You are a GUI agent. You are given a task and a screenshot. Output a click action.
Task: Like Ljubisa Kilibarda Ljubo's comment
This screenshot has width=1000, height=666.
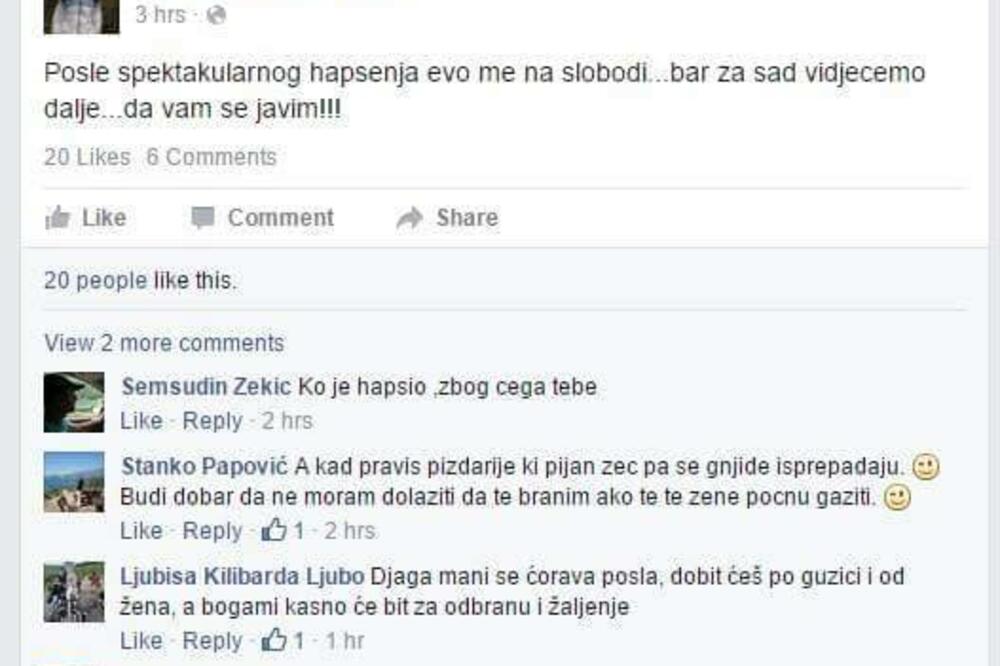pos(141,641)
